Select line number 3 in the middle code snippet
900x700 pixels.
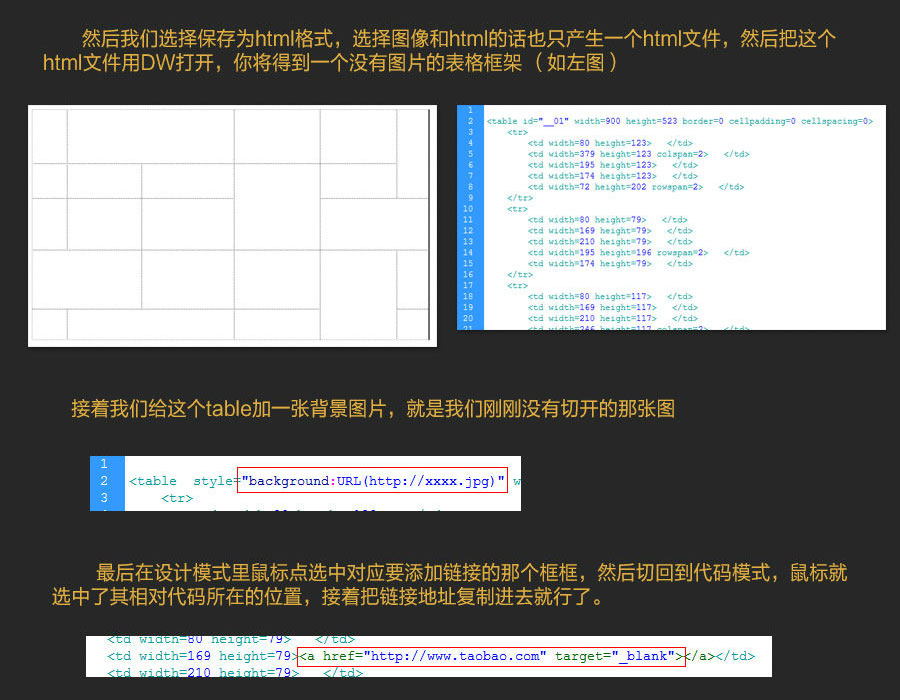tap(104, 497)
